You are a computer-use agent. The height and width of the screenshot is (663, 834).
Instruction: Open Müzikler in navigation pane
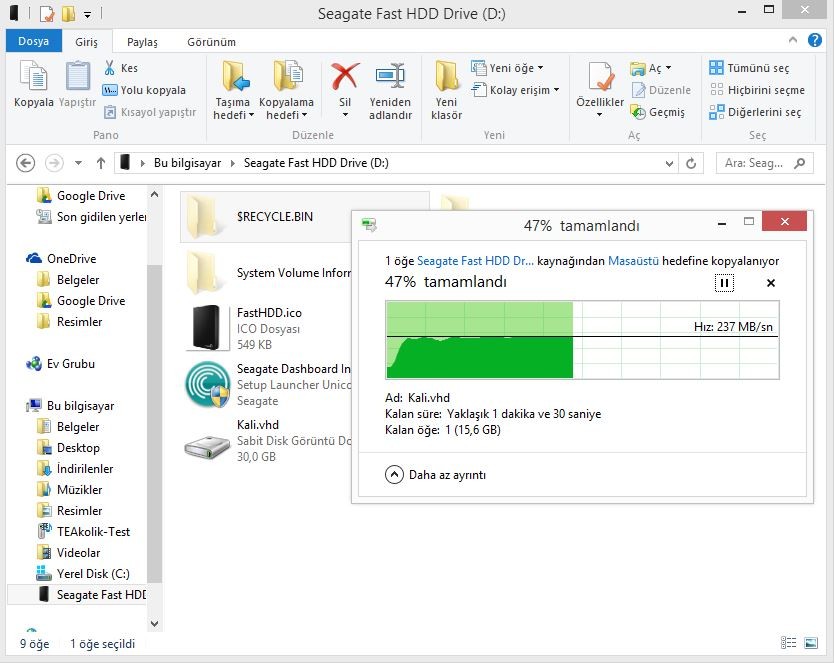pos(69,490)
